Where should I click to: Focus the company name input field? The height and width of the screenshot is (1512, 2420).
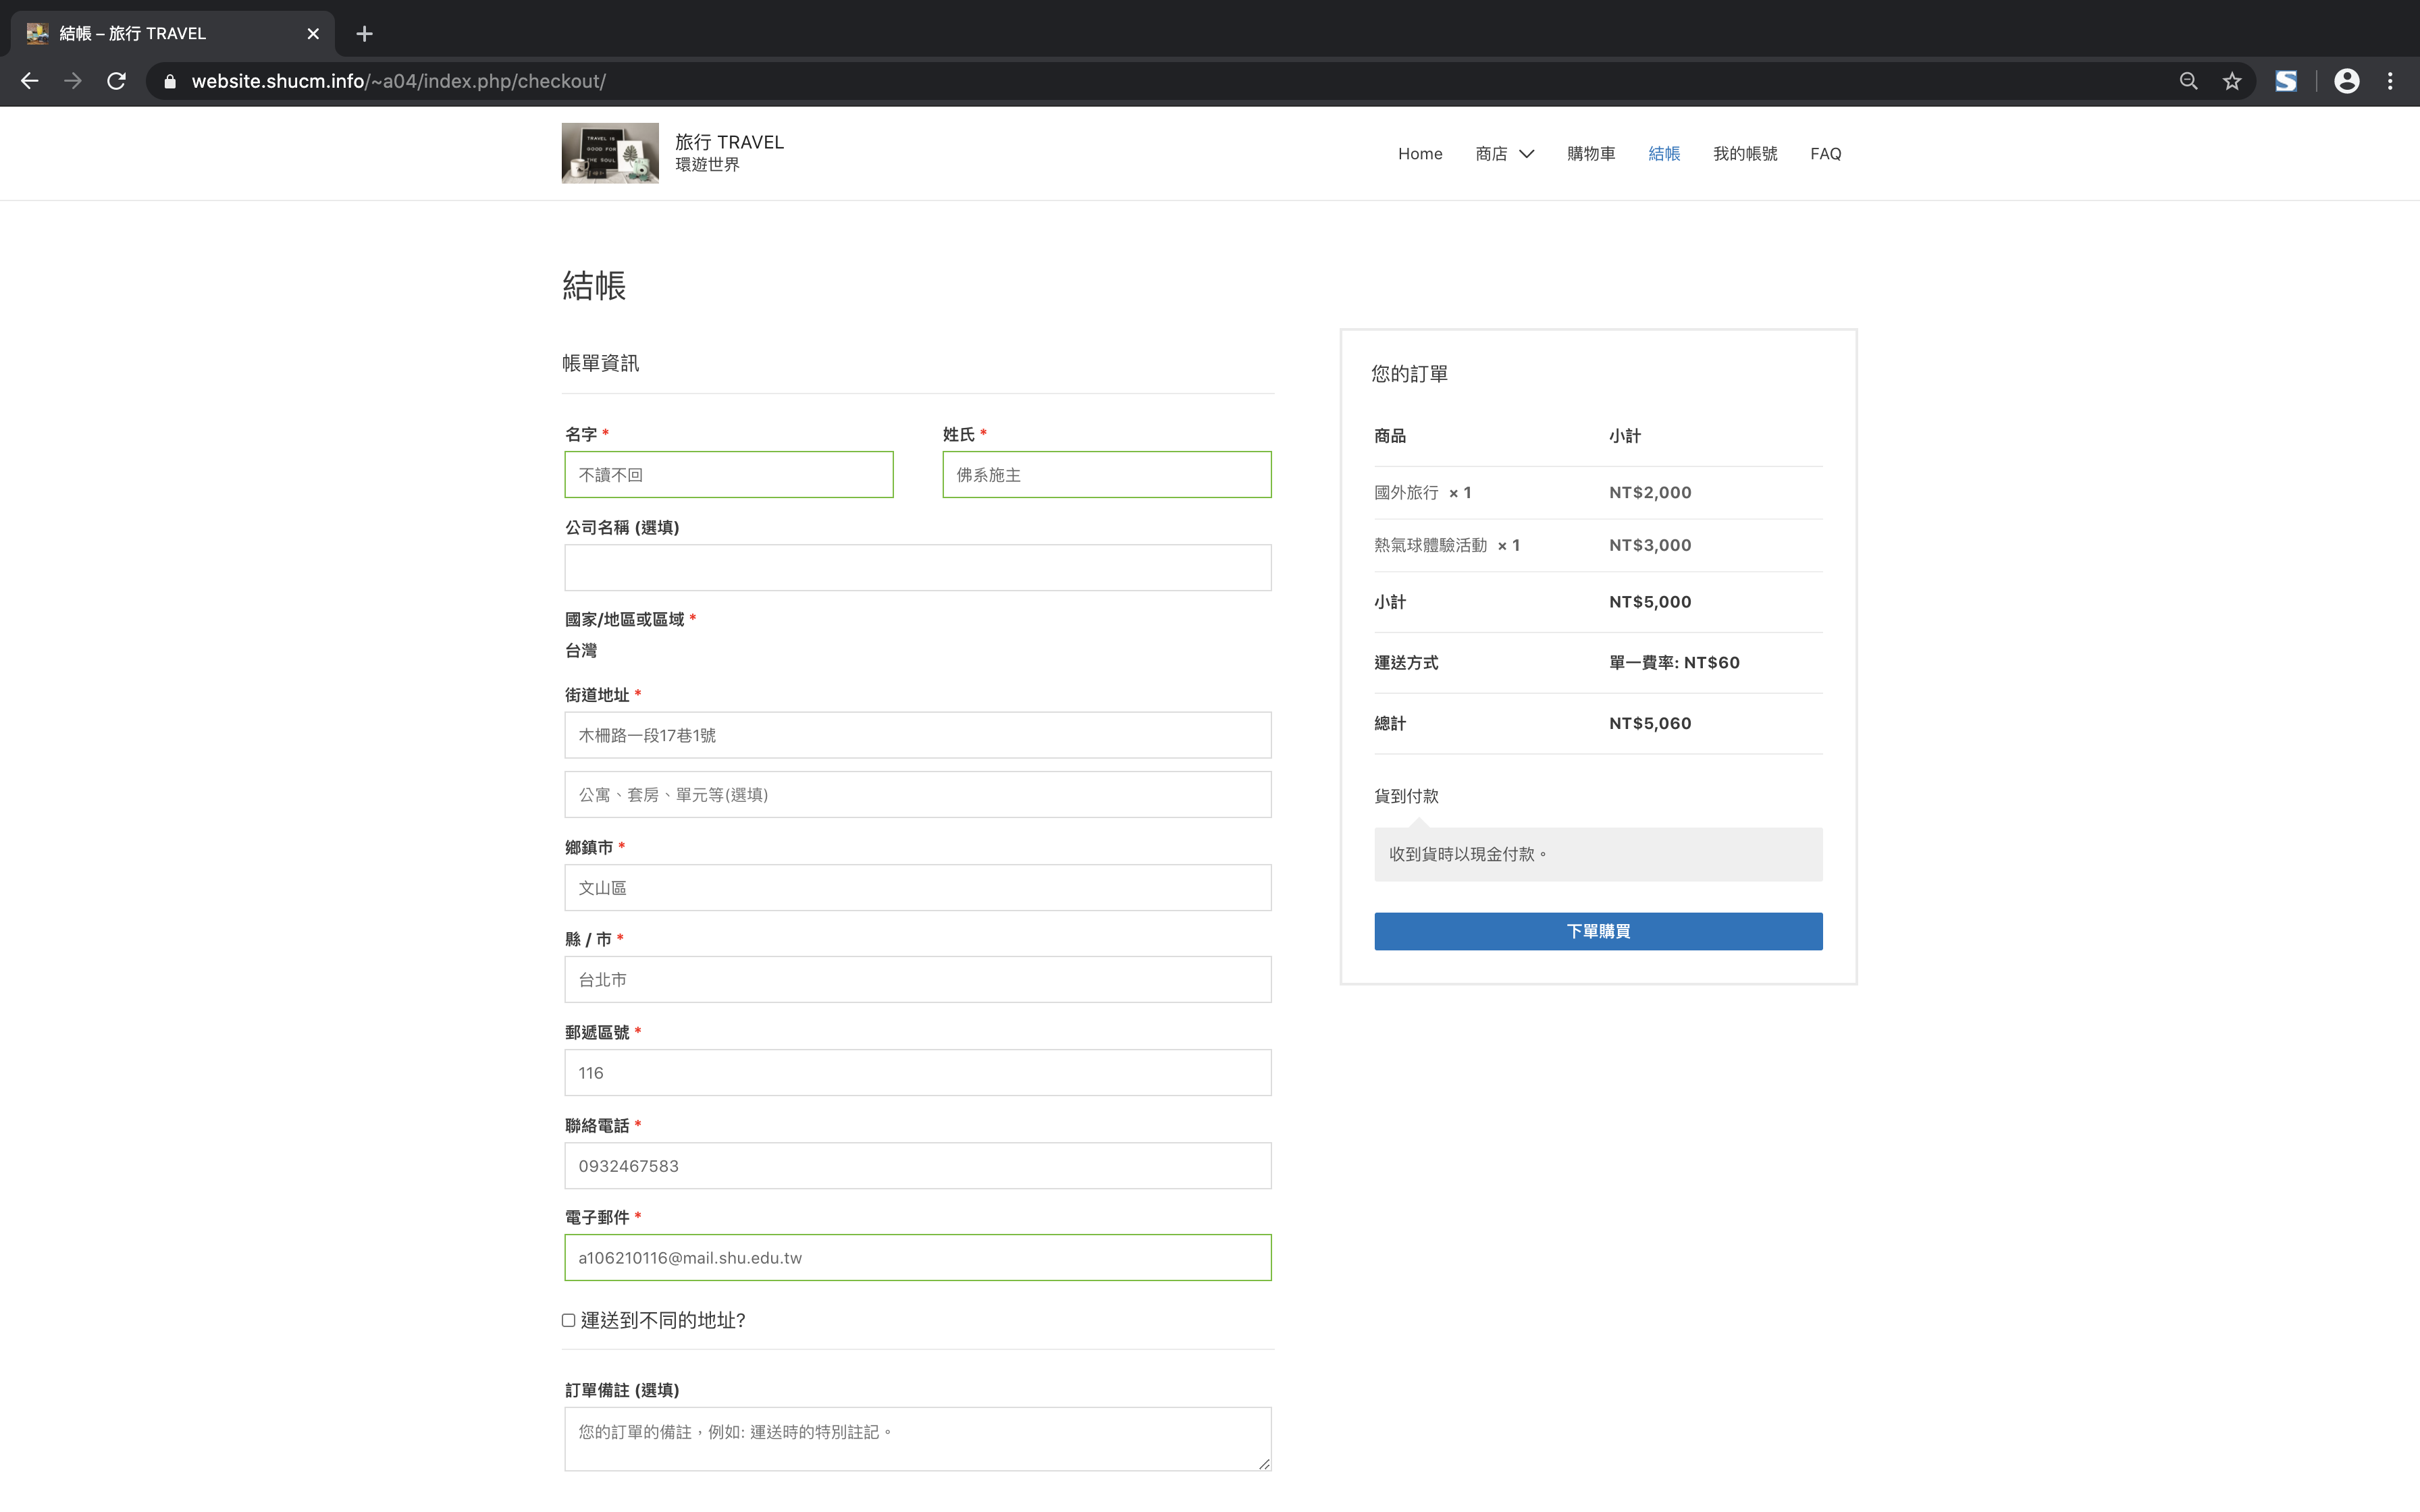click(x=917, y=568)
